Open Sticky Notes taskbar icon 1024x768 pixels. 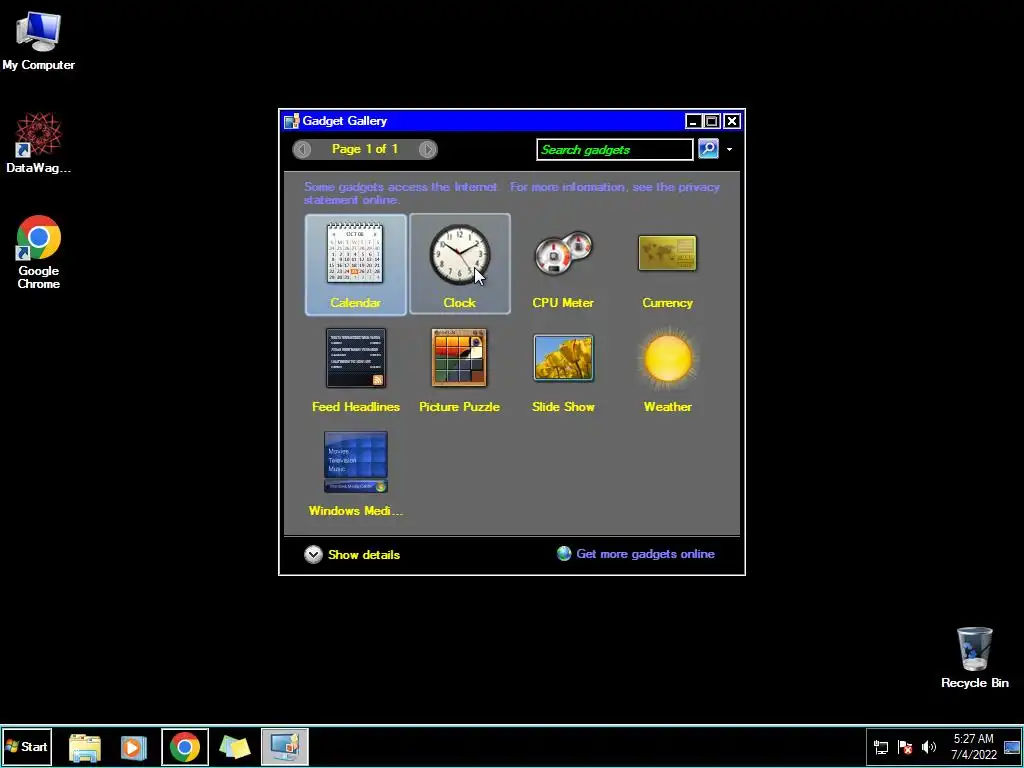coord(235,747)
